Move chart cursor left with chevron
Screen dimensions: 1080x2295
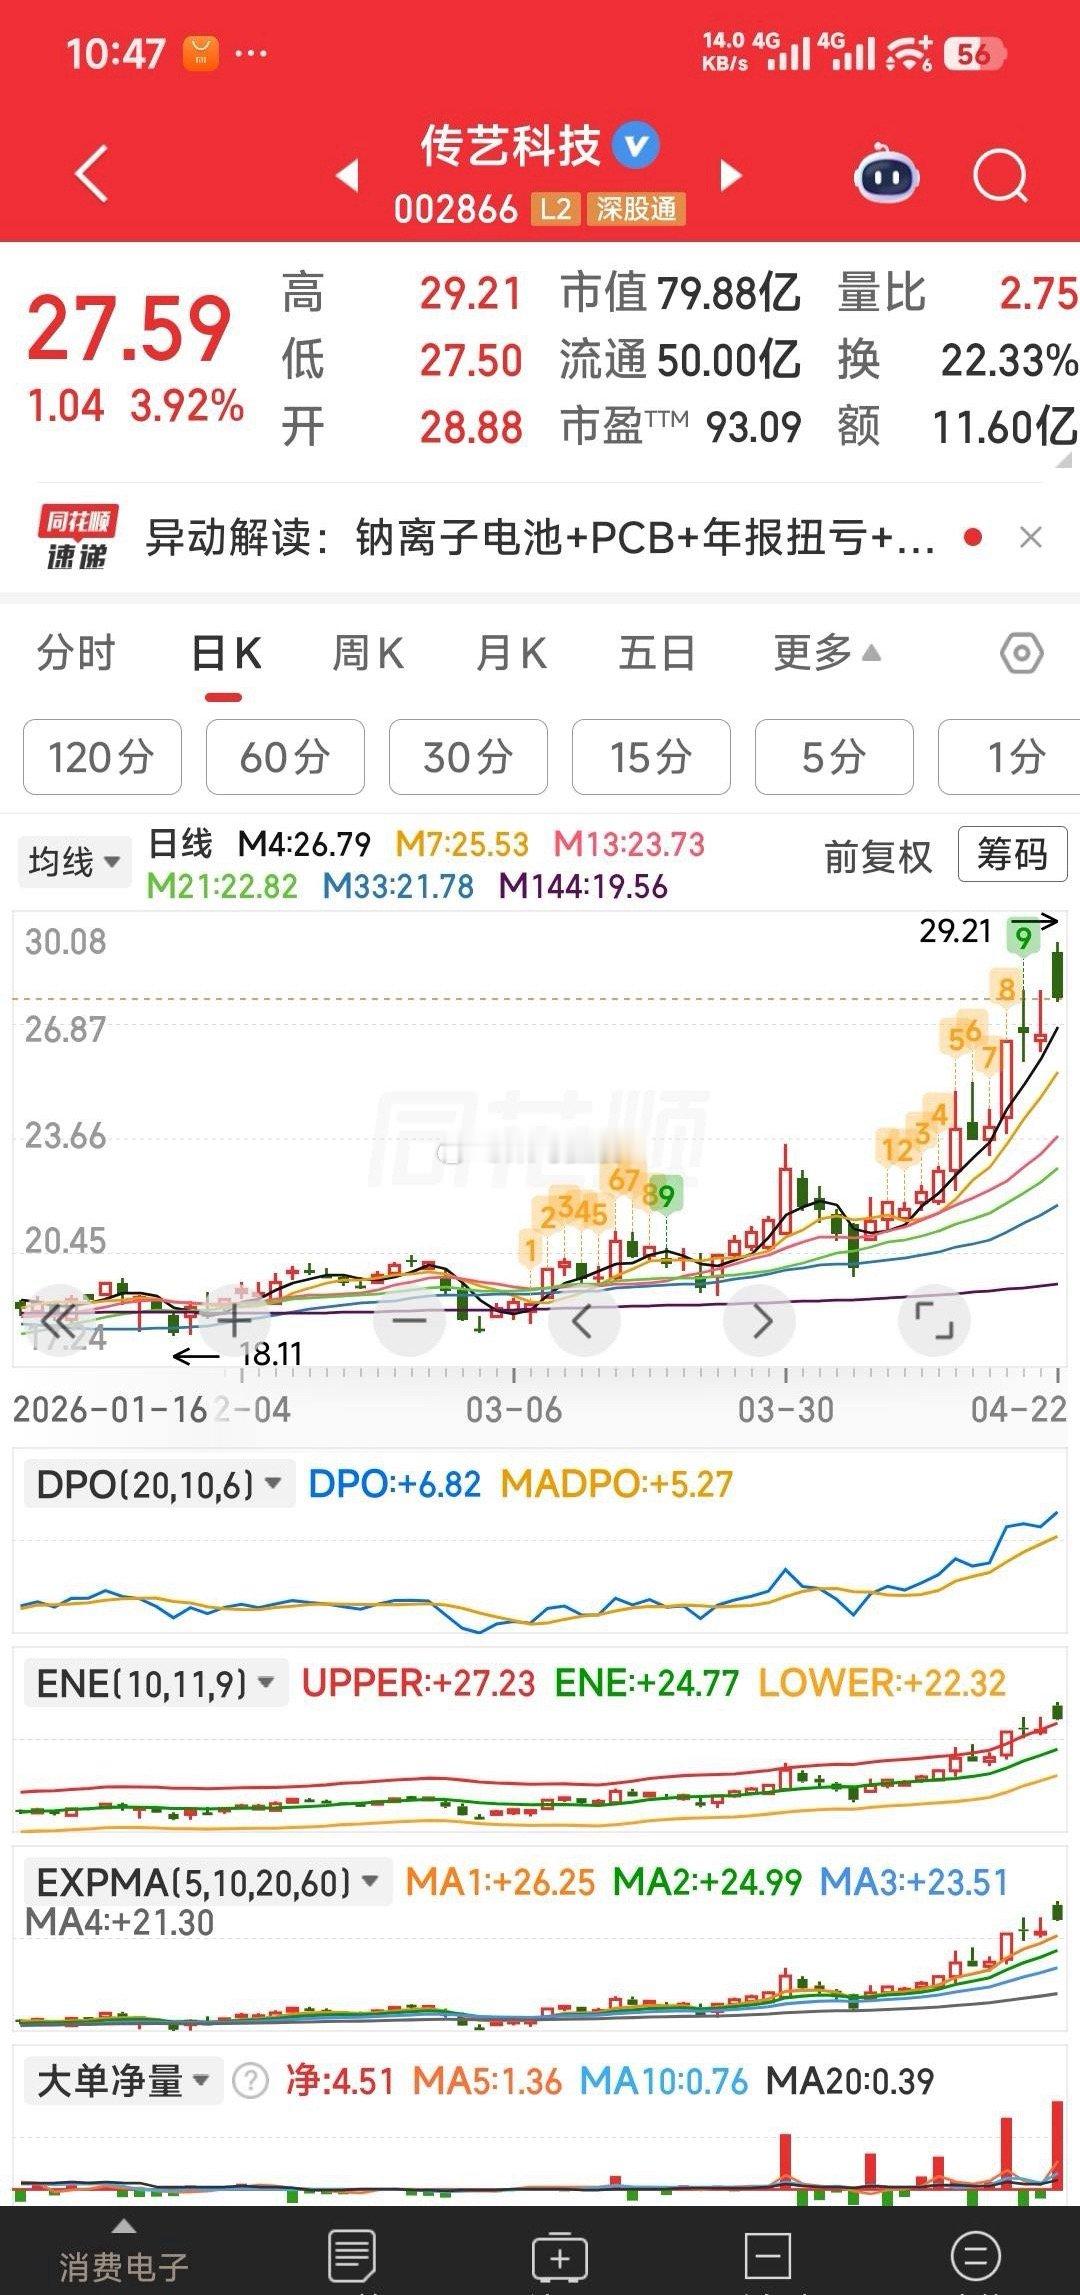tap(584, 1321)
